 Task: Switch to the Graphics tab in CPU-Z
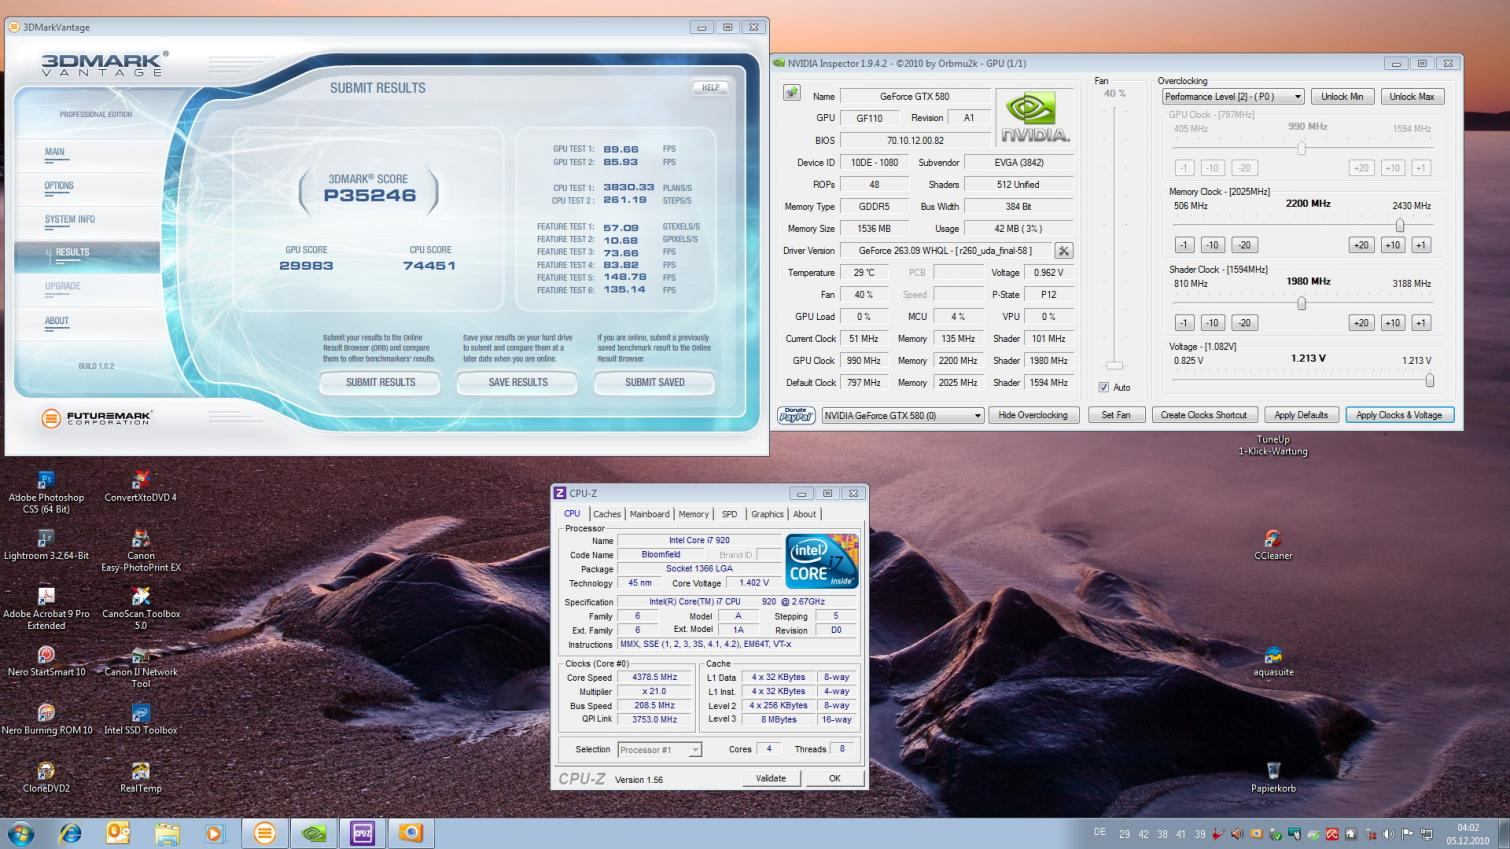coord(767,514)
